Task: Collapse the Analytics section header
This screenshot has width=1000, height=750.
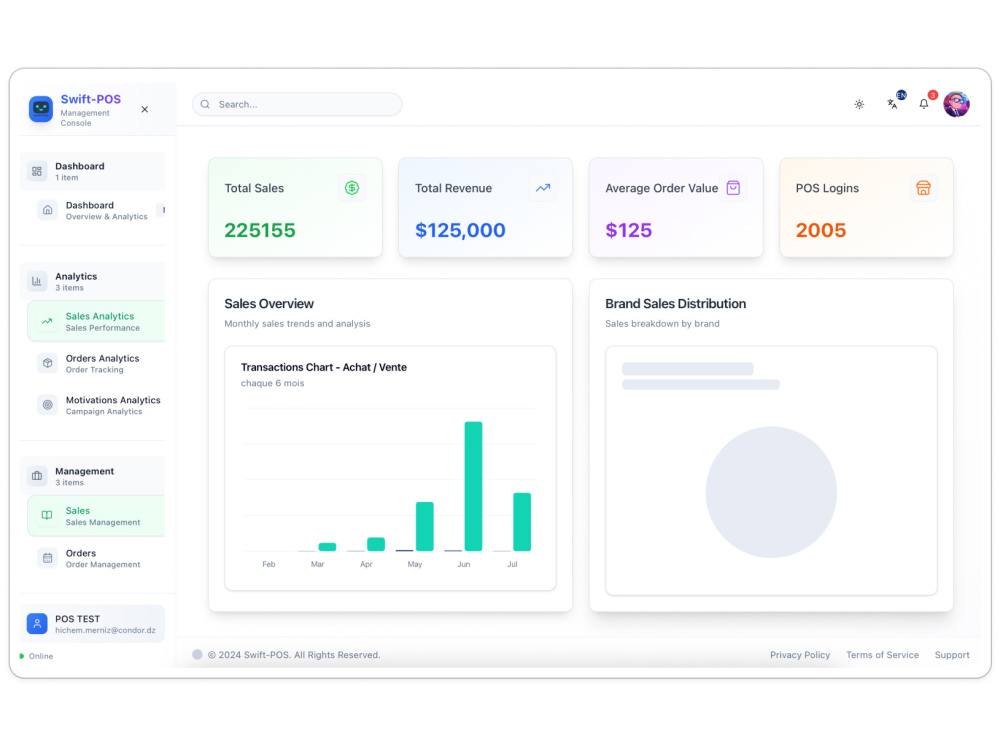Action: point(92,281)
